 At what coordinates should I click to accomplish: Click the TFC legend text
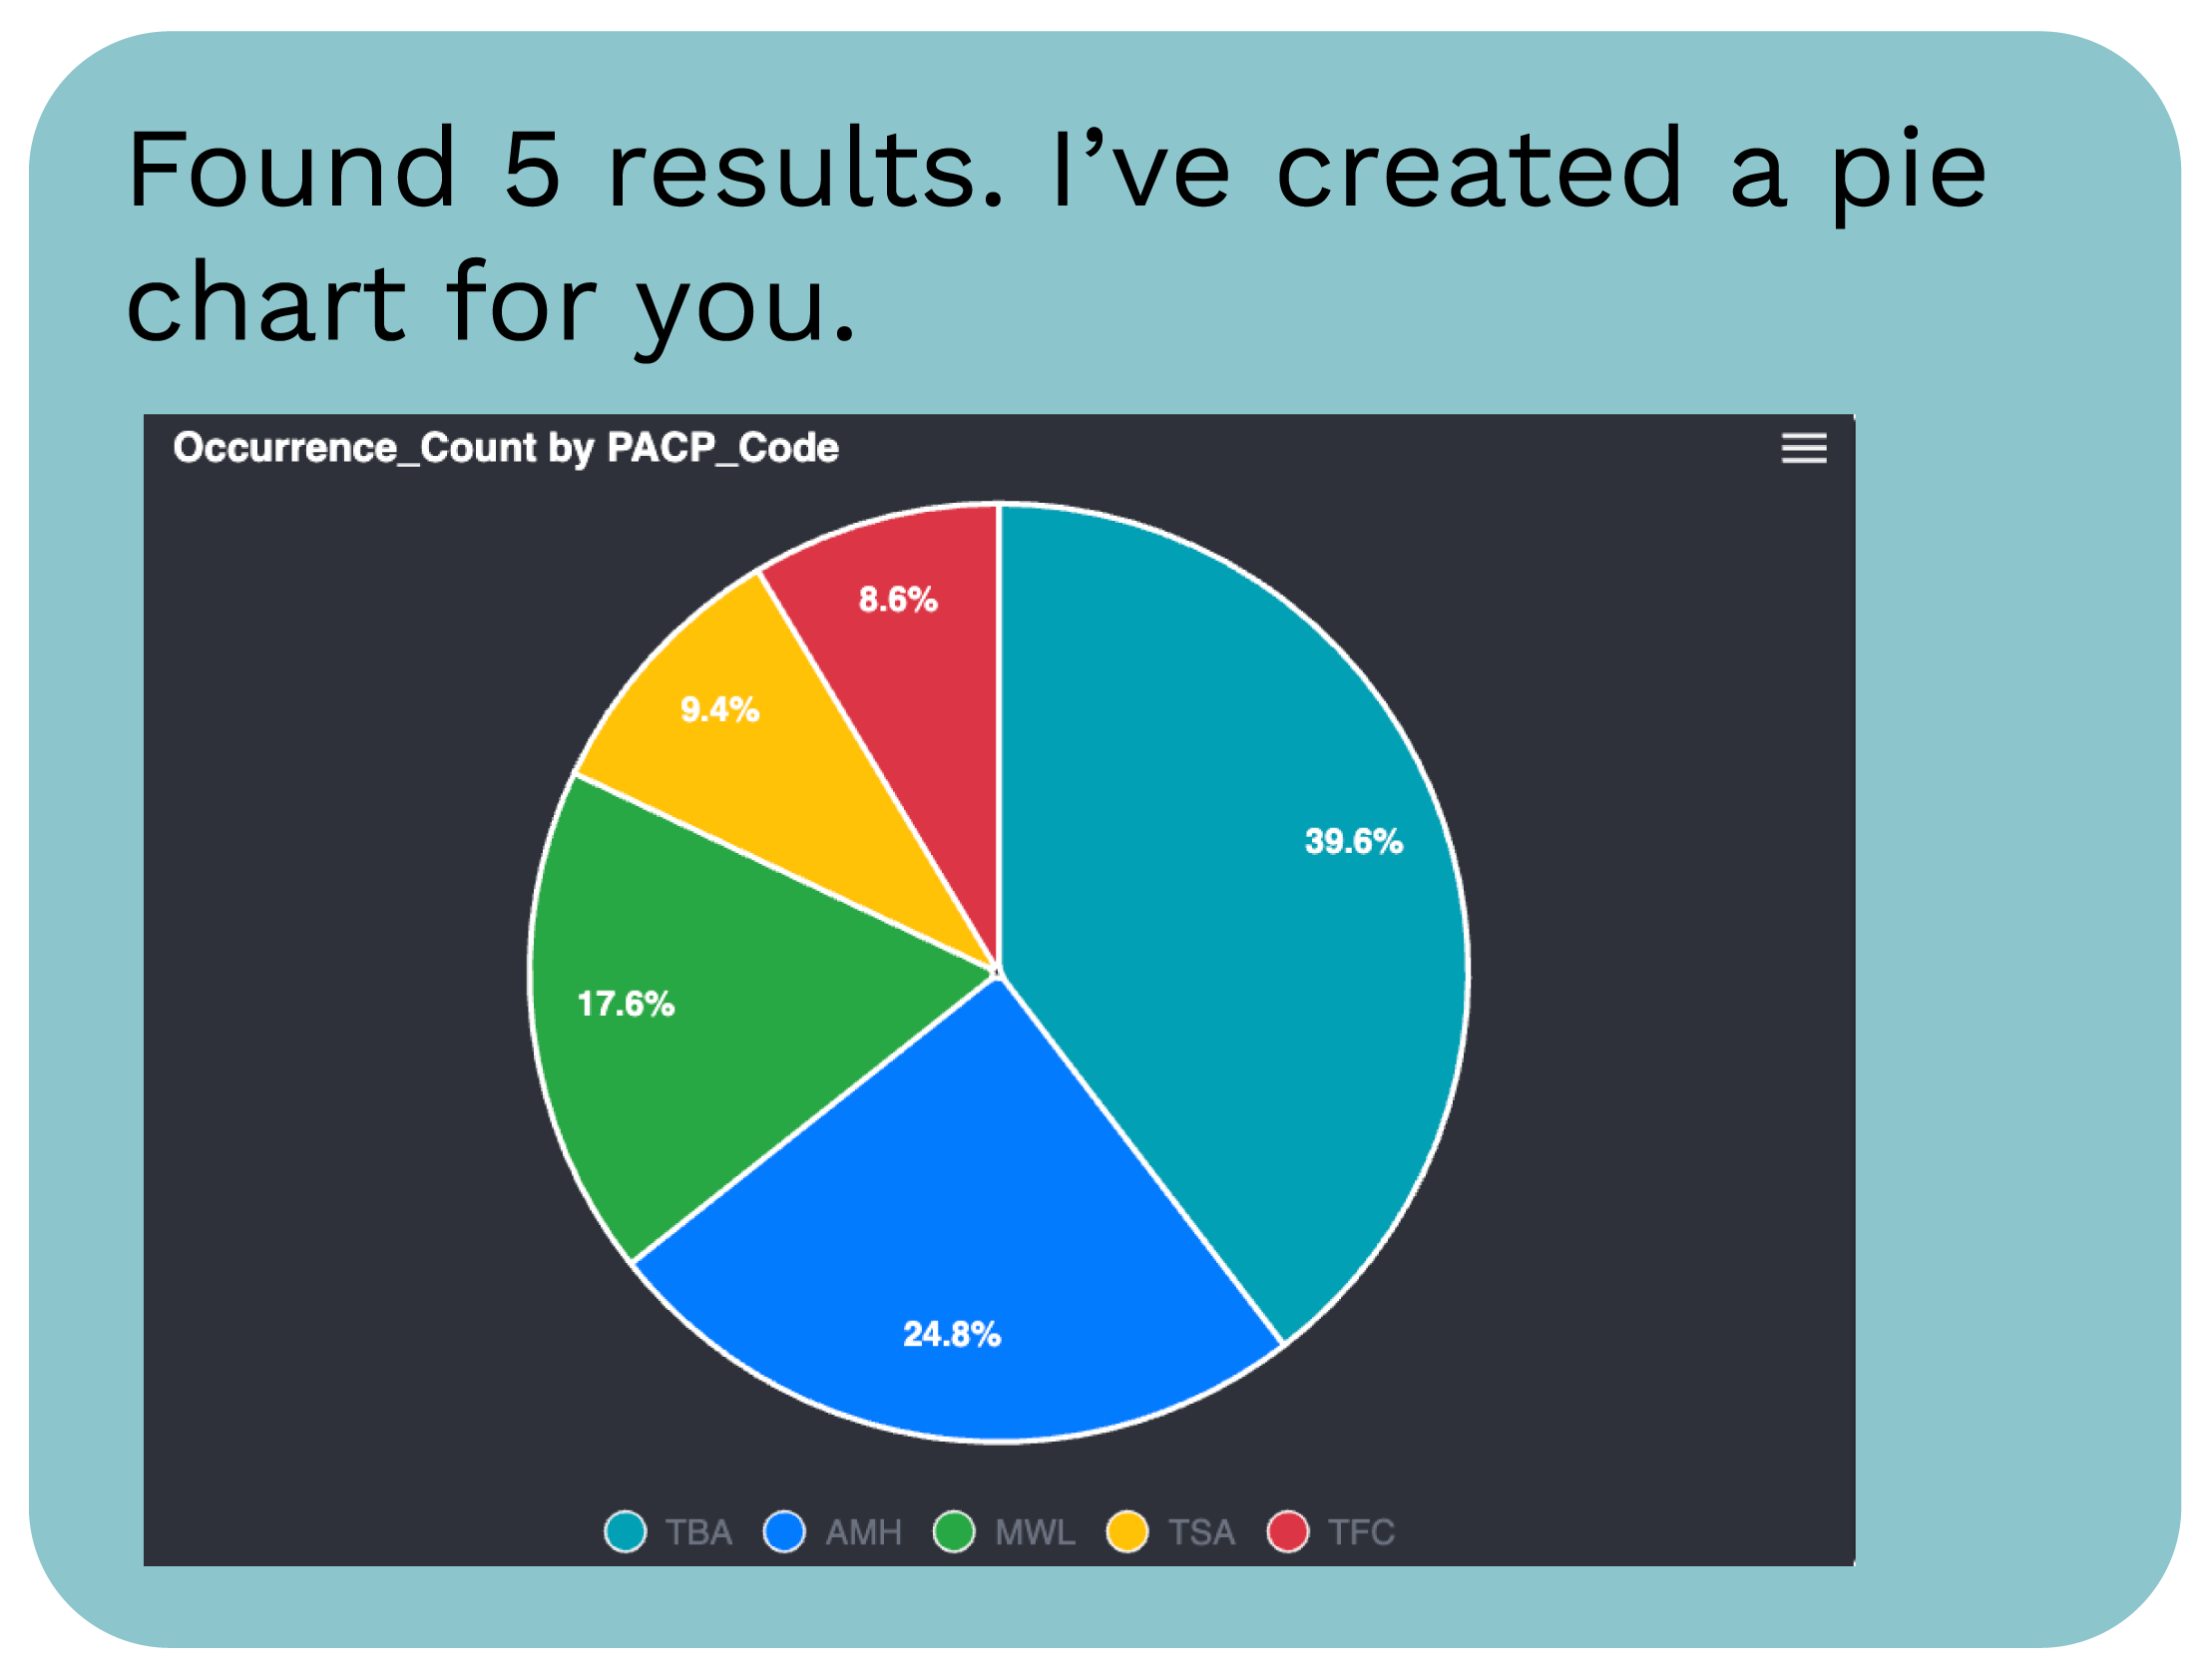pos(1360,1532)
